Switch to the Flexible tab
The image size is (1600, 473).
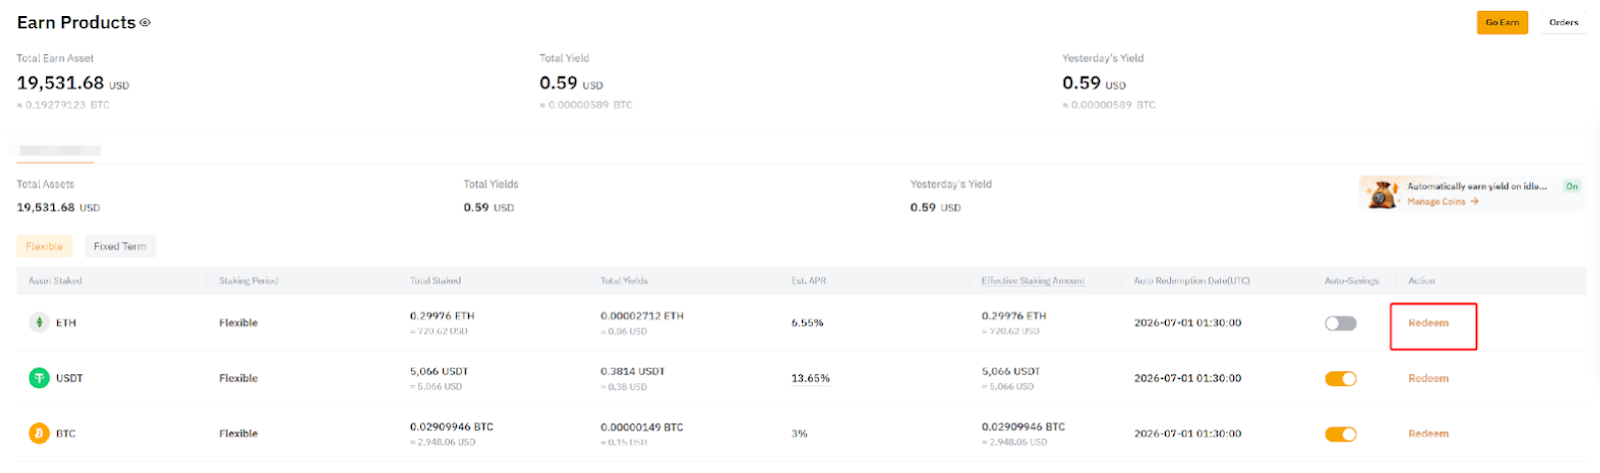click(x=44, y=246)
